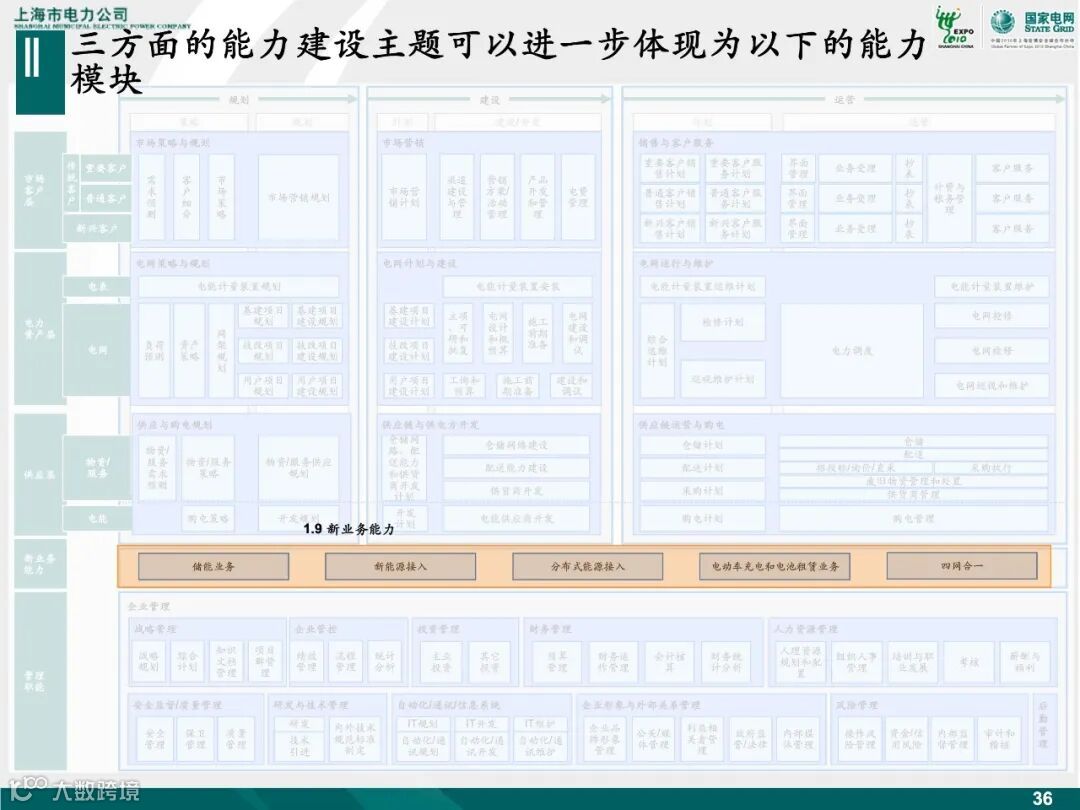Click the 市场策略与规划 section heading
The image size is (1080, 810).
[x=172, y=143]
